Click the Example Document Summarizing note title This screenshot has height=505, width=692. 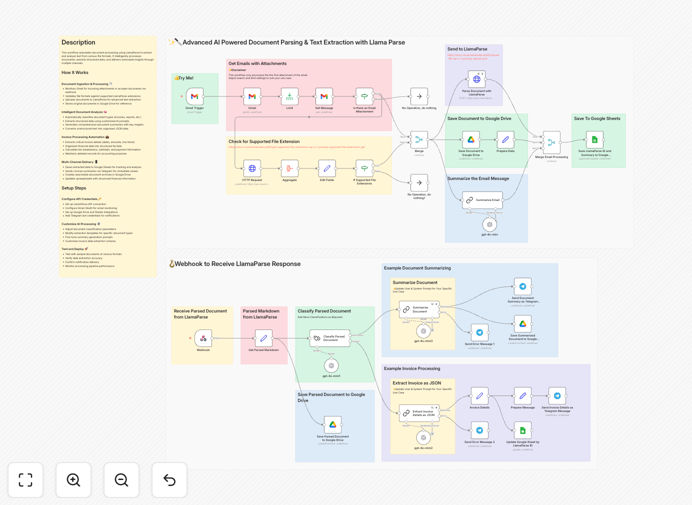[x=417, y=268]
